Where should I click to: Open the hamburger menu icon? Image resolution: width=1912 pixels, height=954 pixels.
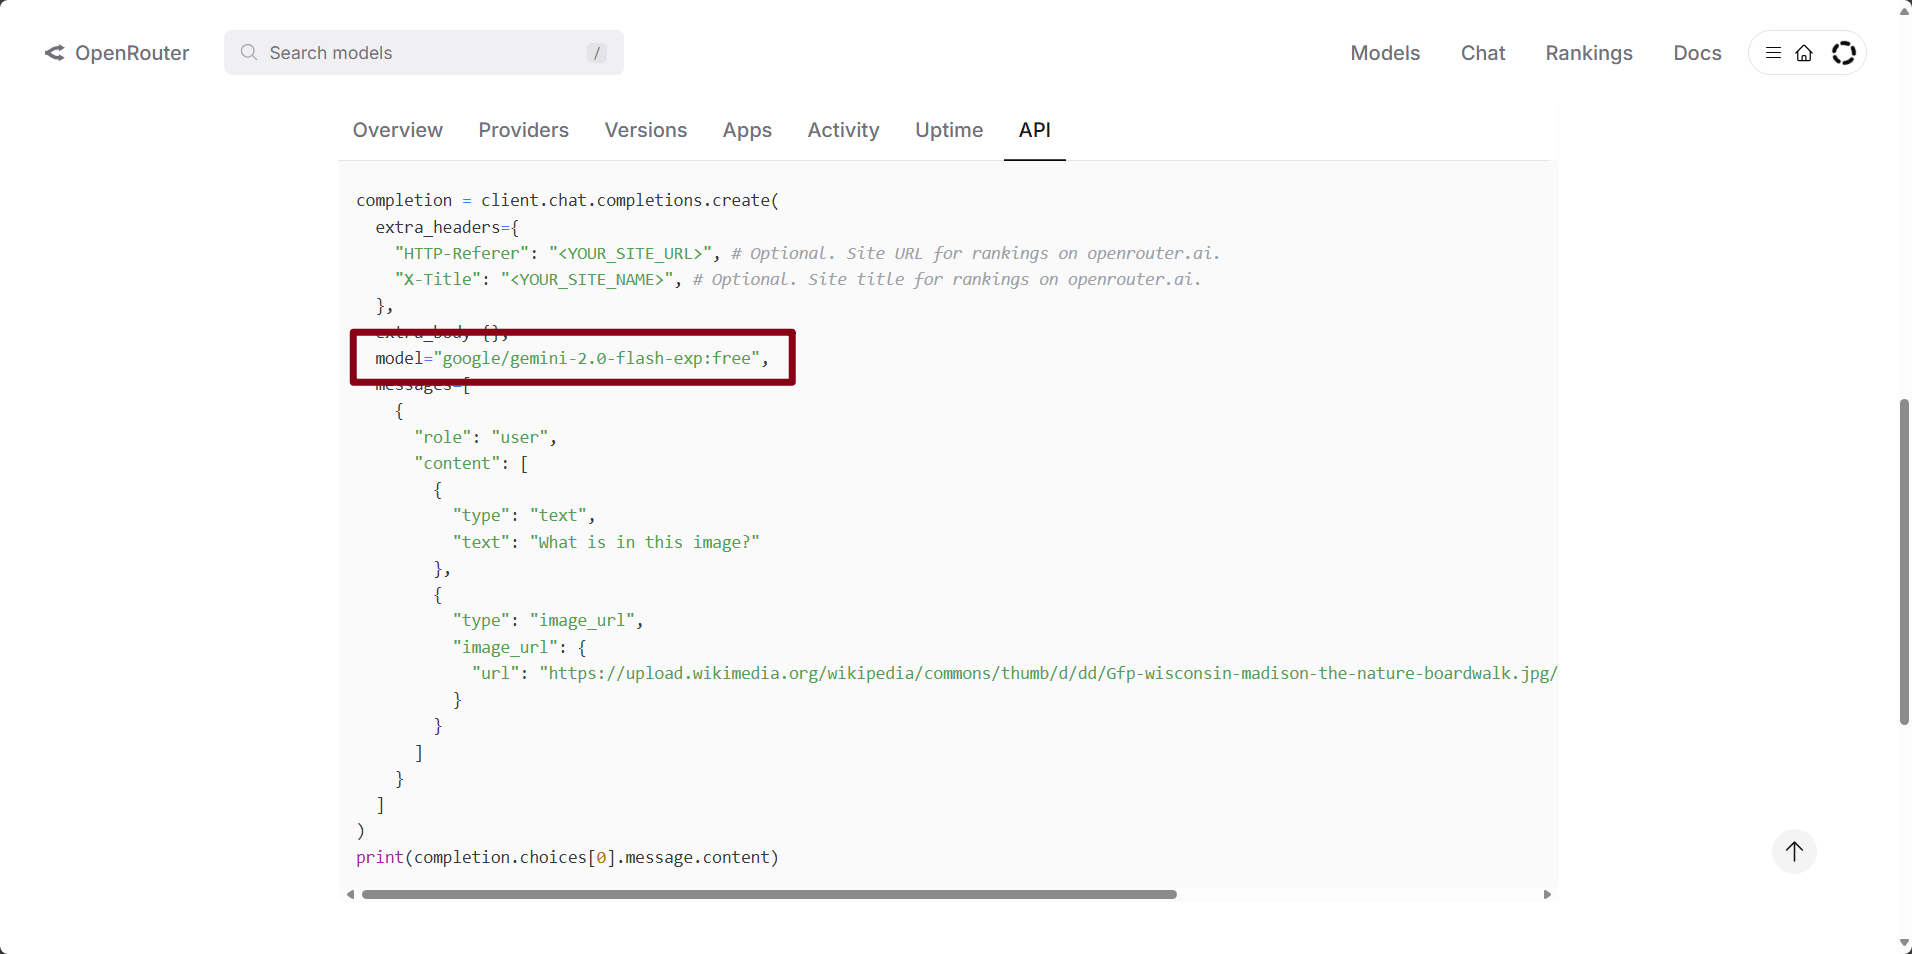[1773, 53]
